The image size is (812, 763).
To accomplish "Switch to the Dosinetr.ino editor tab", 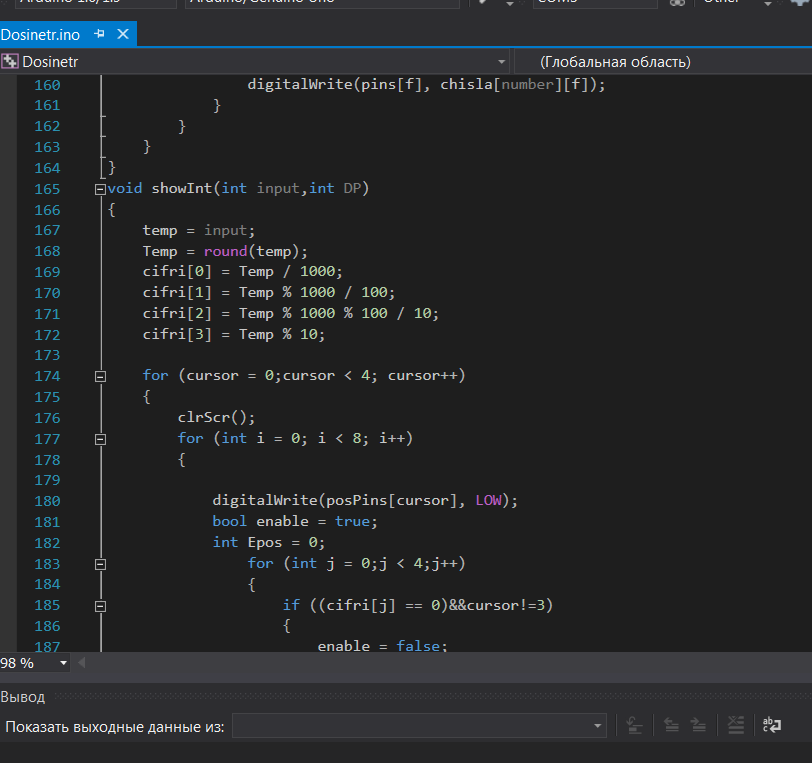I will tap(40, 35).
